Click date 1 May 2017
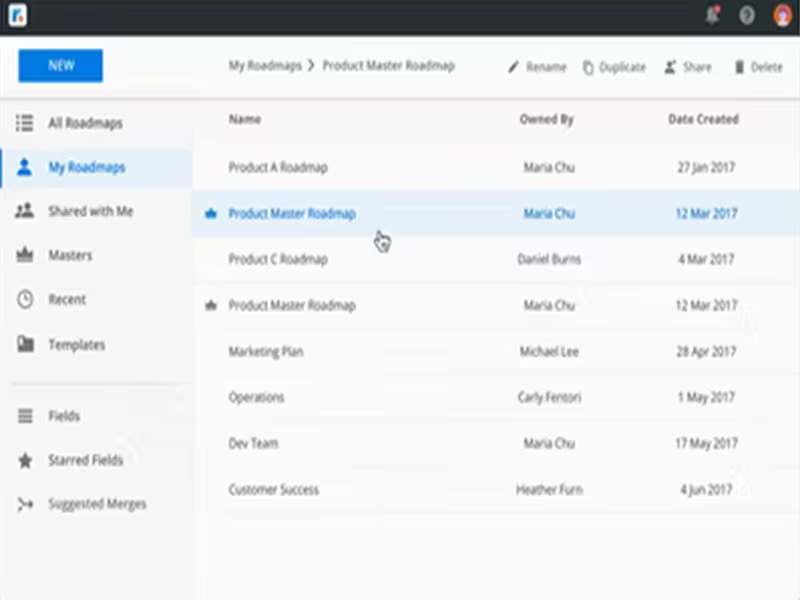Viewport: 800px width, 600px height. click(x=706, y=397)
